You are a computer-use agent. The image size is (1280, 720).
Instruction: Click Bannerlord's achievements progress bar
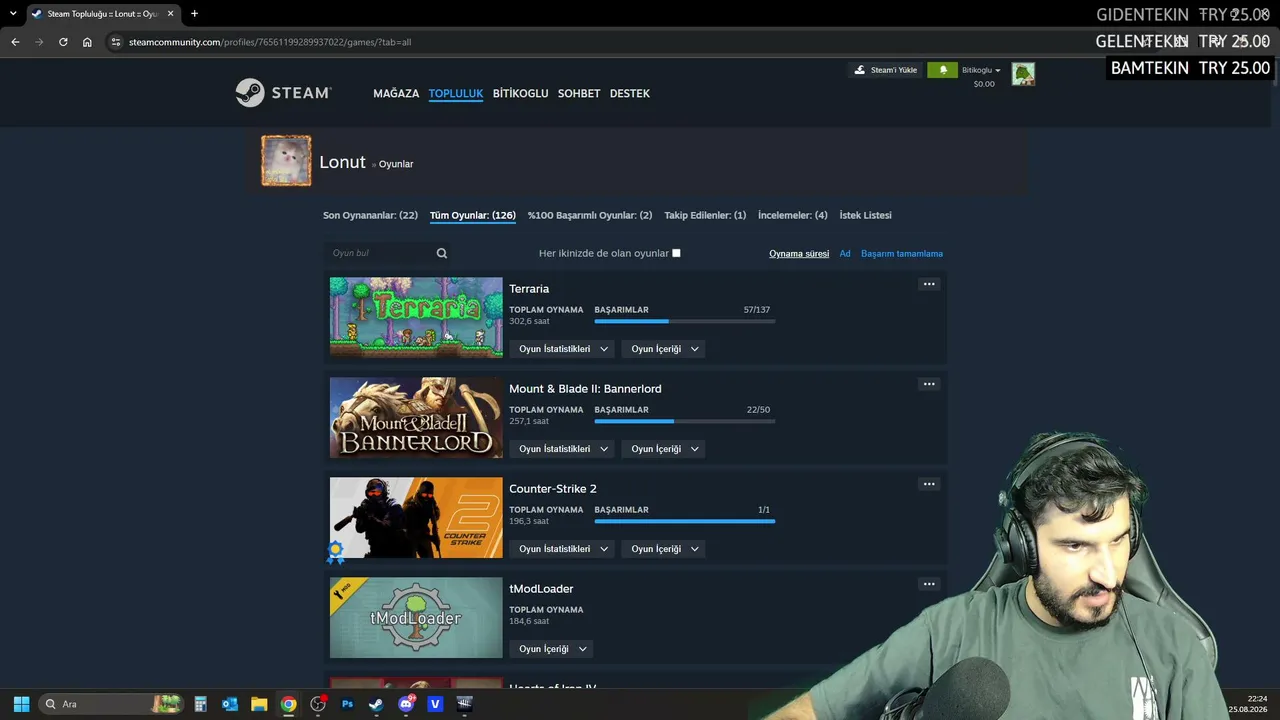[x=684, y=421]
